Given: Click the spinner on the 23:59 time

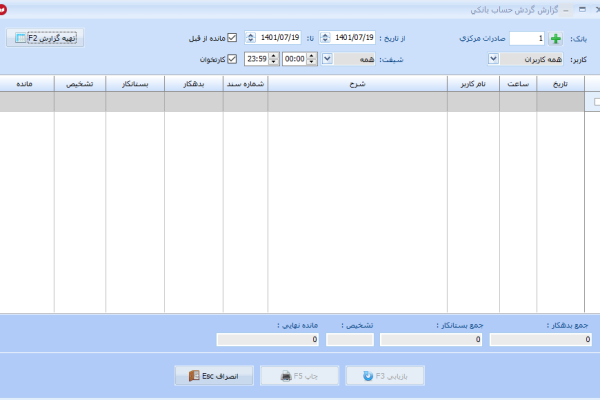Looking at the screenshot, I should (273, 59).
